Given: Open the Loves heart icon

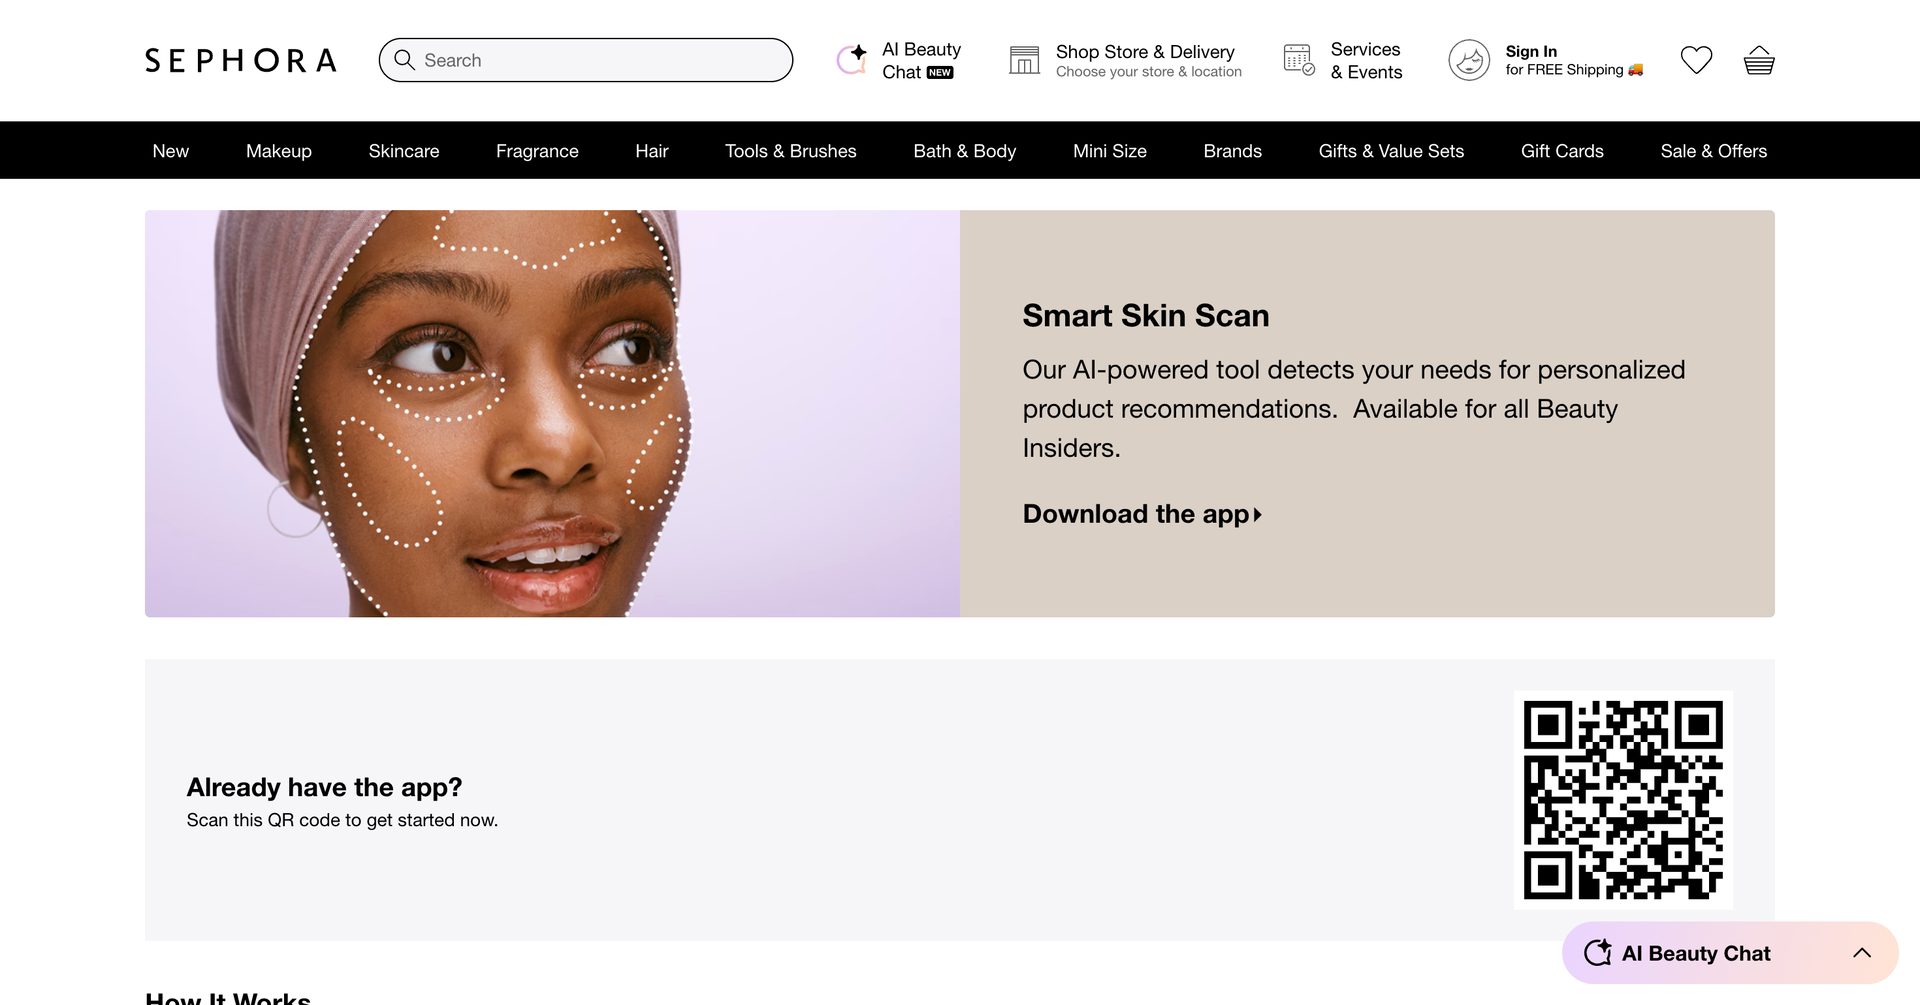Looking at the screenshot, I should pos(1696,59).
